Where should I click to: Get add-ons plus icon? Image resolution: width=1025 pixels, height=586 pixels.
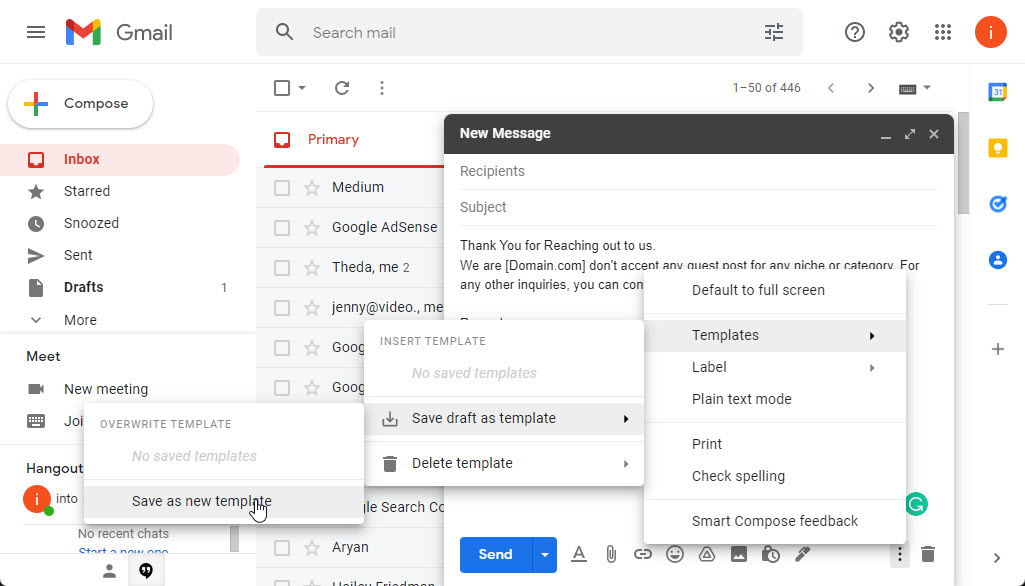pyautogui.click(x=998, y=349)
